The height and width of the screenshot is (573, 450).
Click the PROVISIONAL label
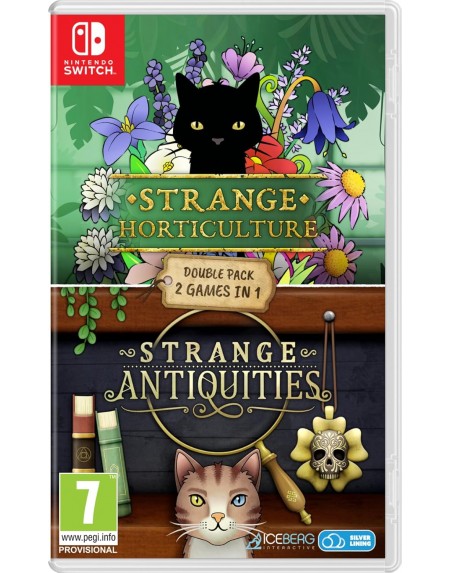coord(88,550)
